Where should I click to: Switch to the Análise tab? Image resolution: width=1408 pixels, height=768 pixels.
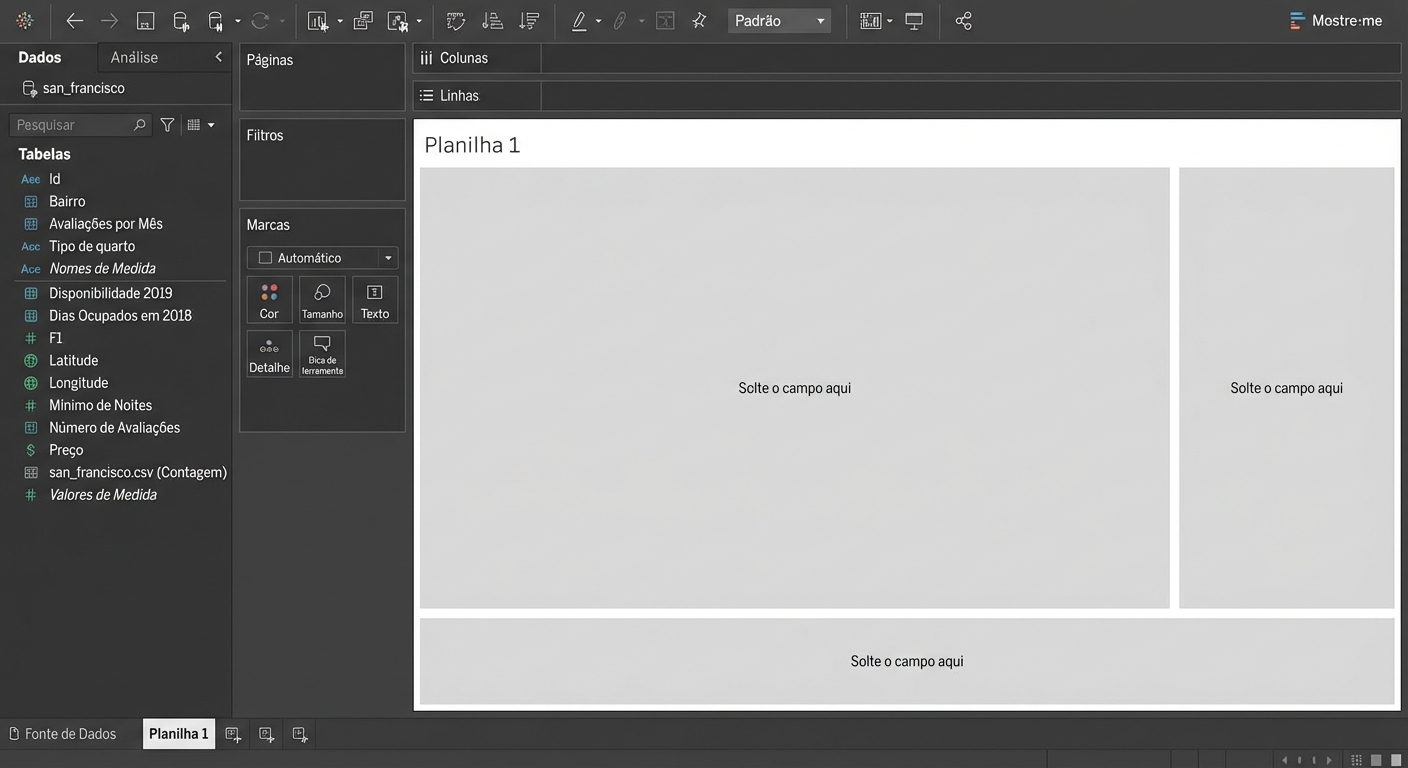coord(134,58)
